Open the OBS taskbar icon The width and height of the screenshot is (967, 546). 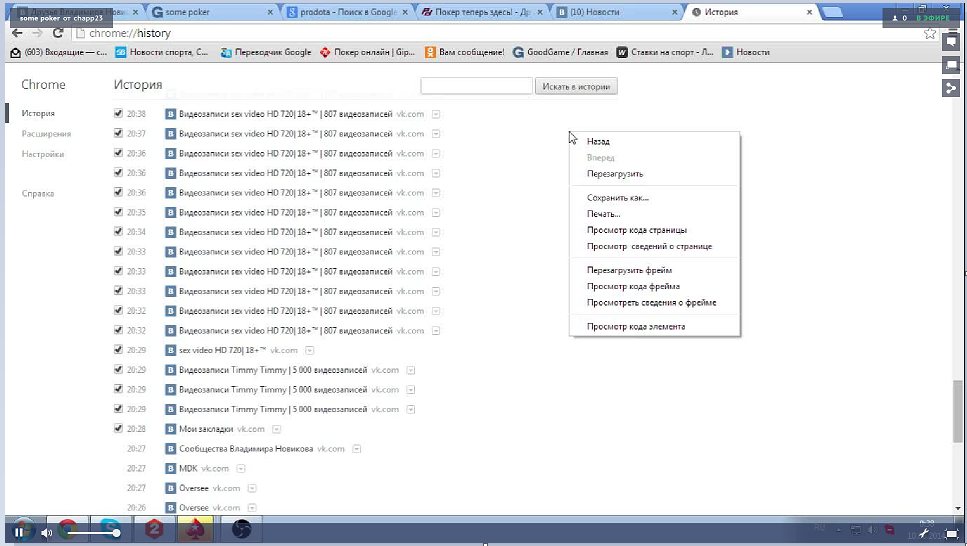point(241,529)
